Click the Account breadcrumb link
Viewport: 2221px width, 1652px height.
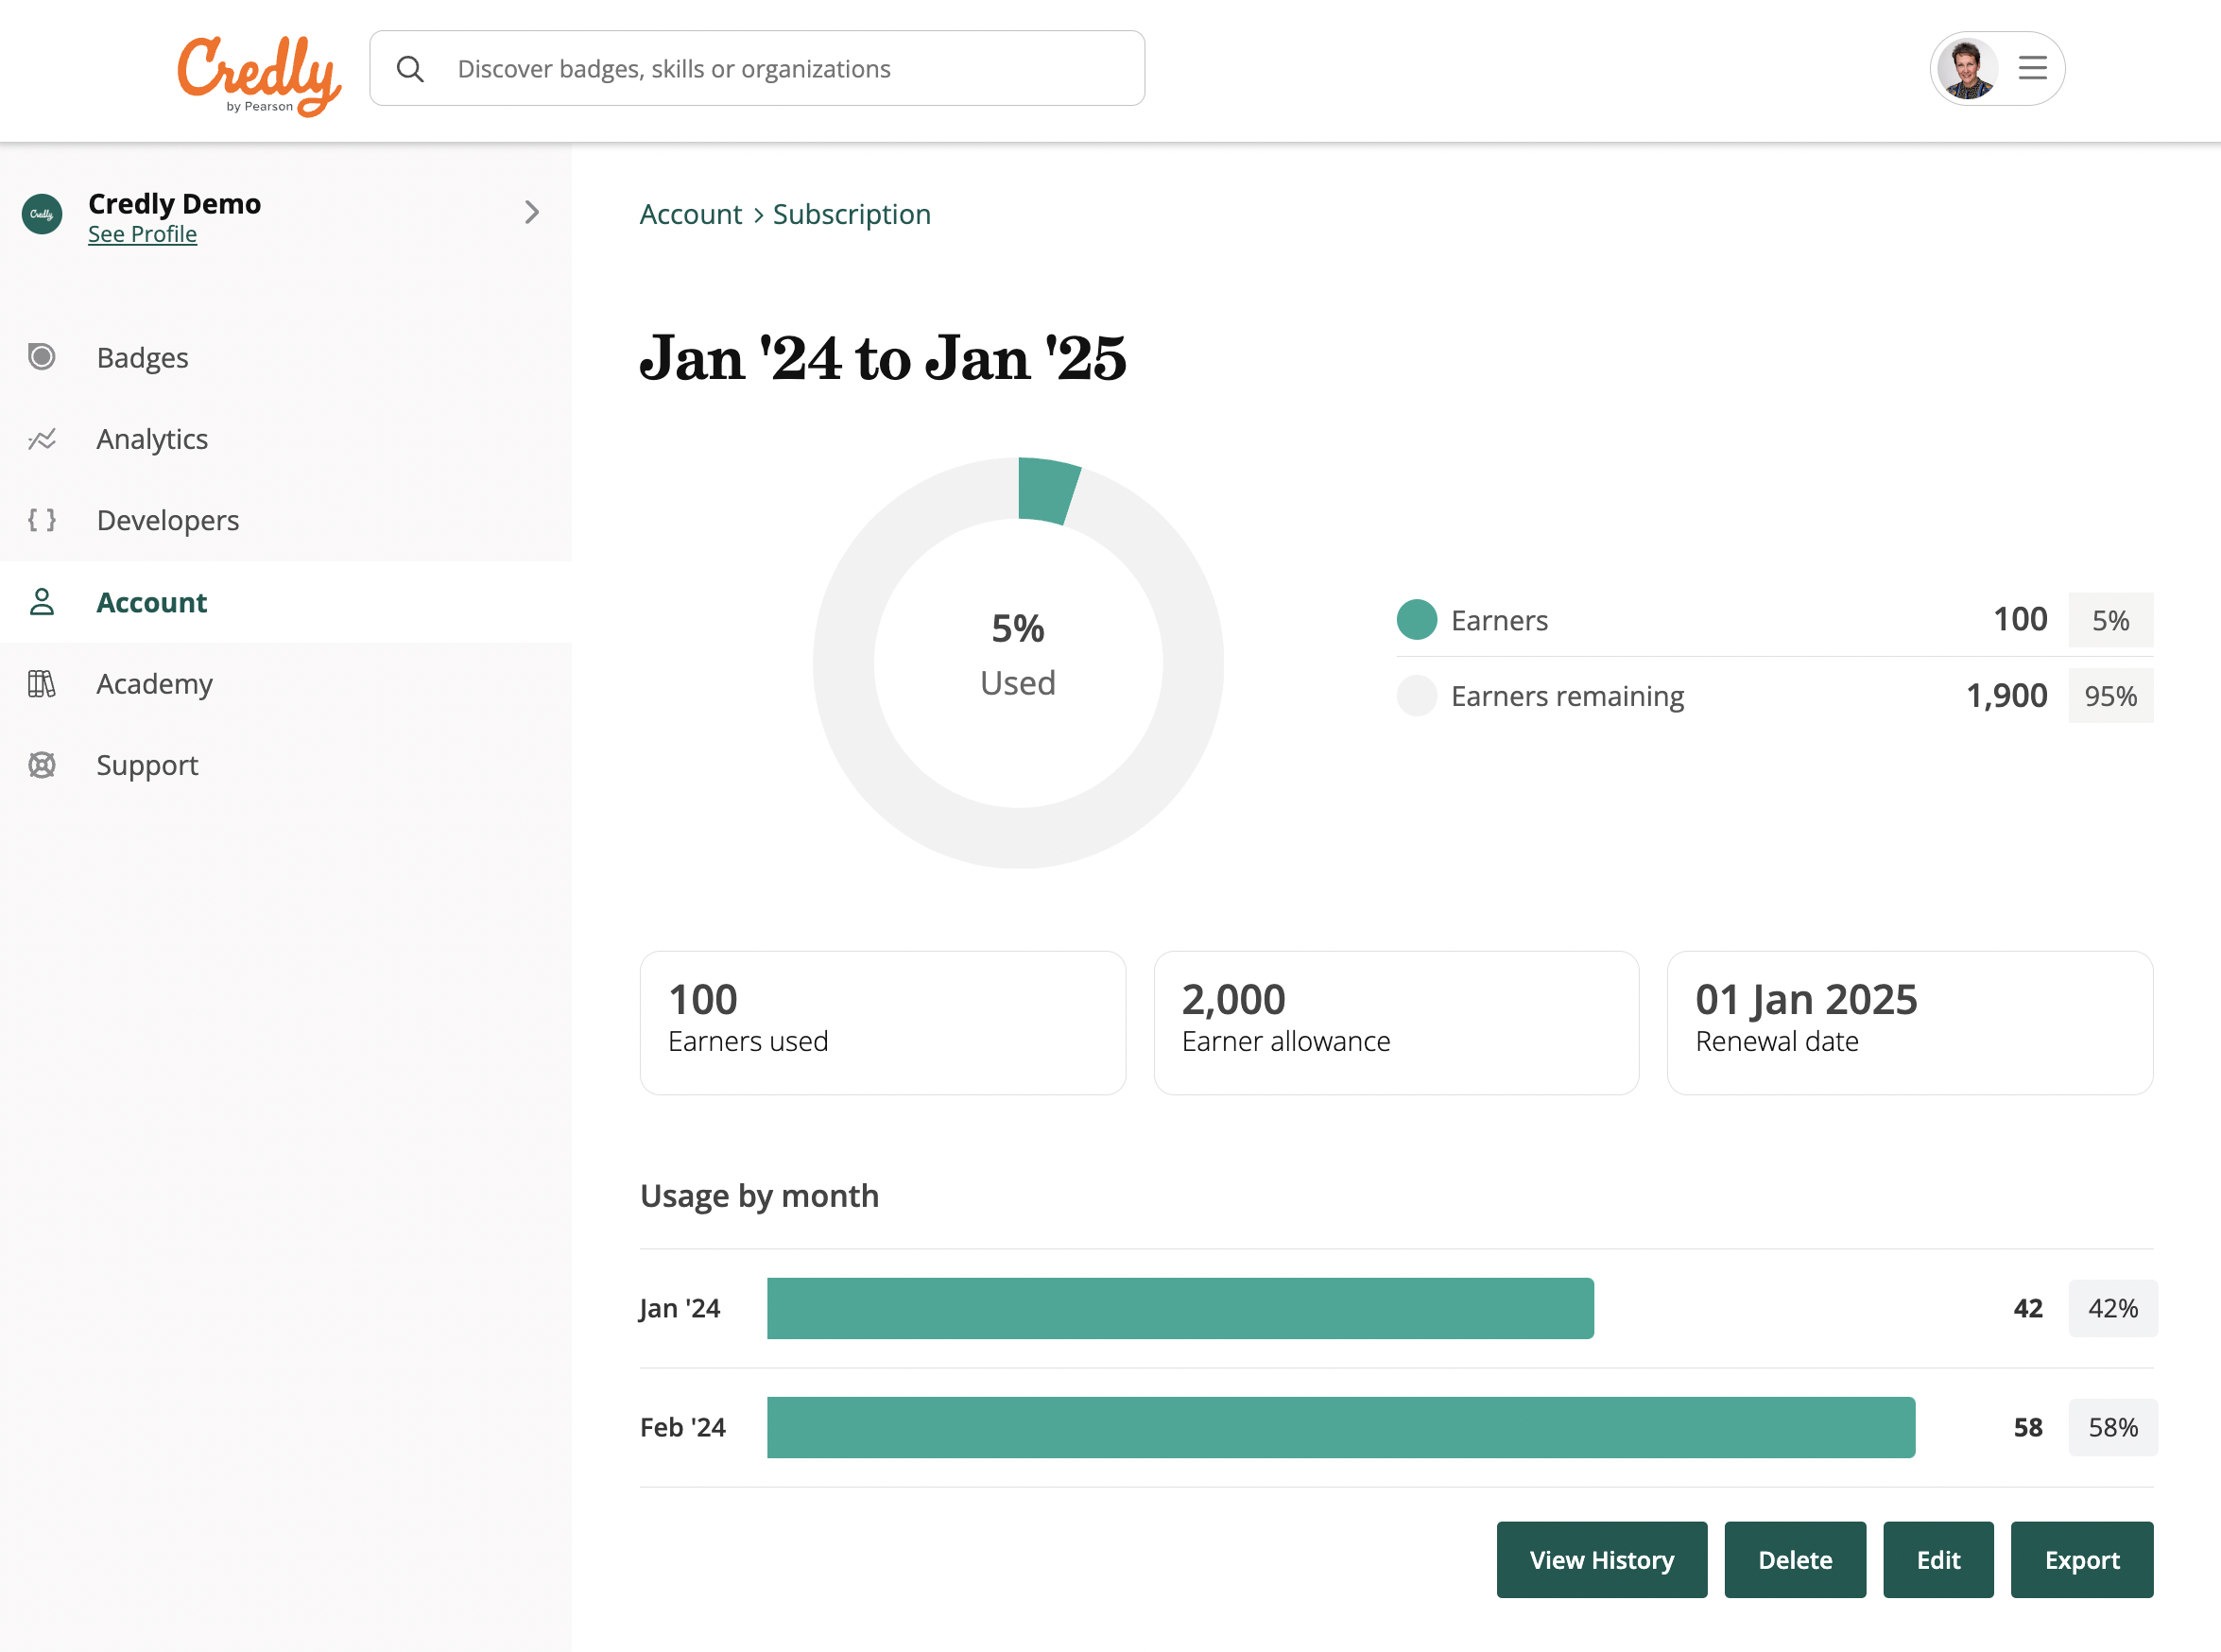click(x=690, y=214)
